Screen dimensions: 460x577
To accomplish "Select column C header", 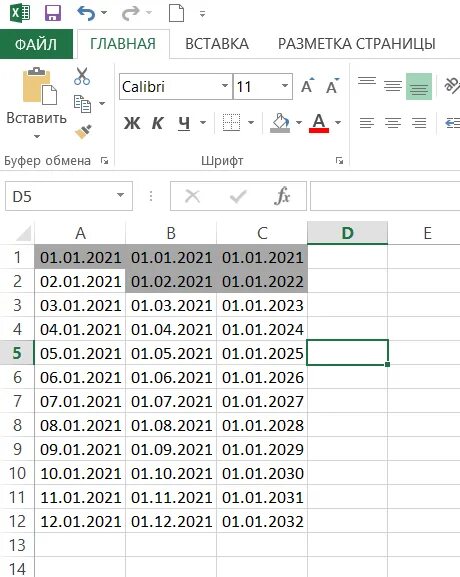I will (262, 233).
